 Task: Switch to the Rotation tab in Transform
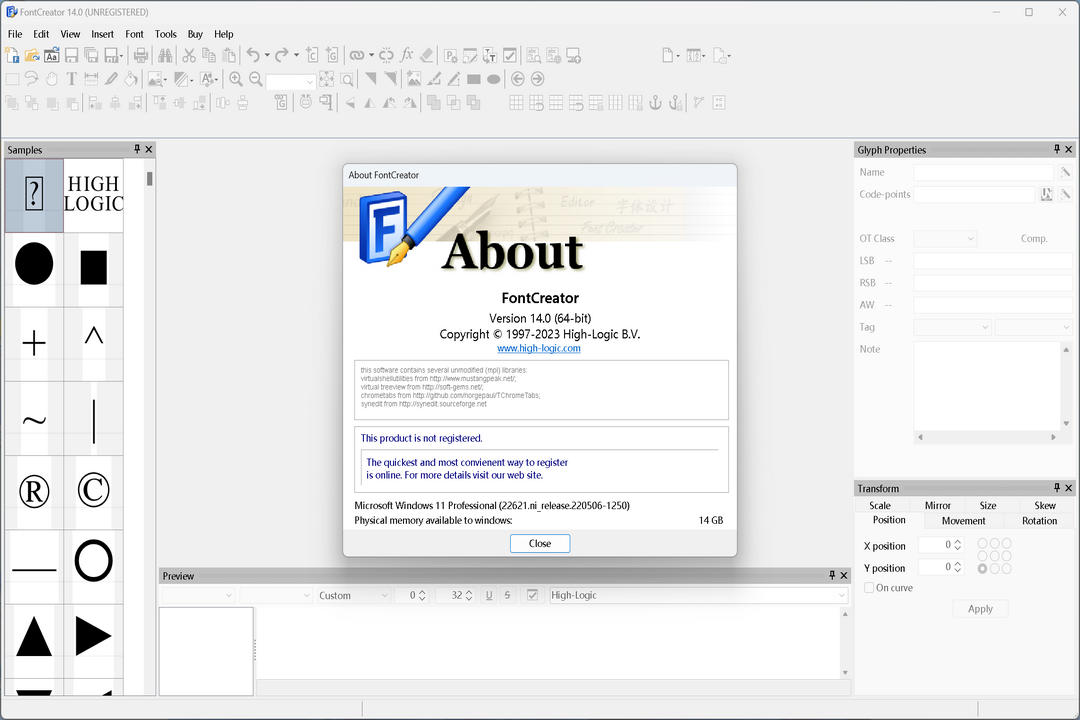1039,521
